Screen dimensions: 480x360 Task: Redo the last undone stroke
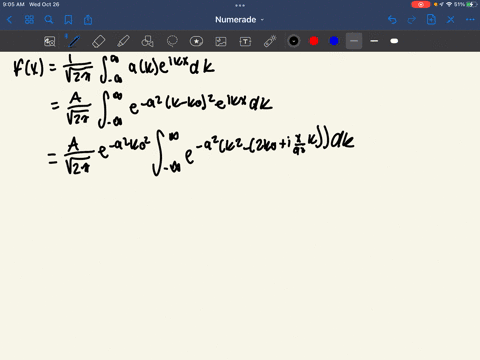412,20
